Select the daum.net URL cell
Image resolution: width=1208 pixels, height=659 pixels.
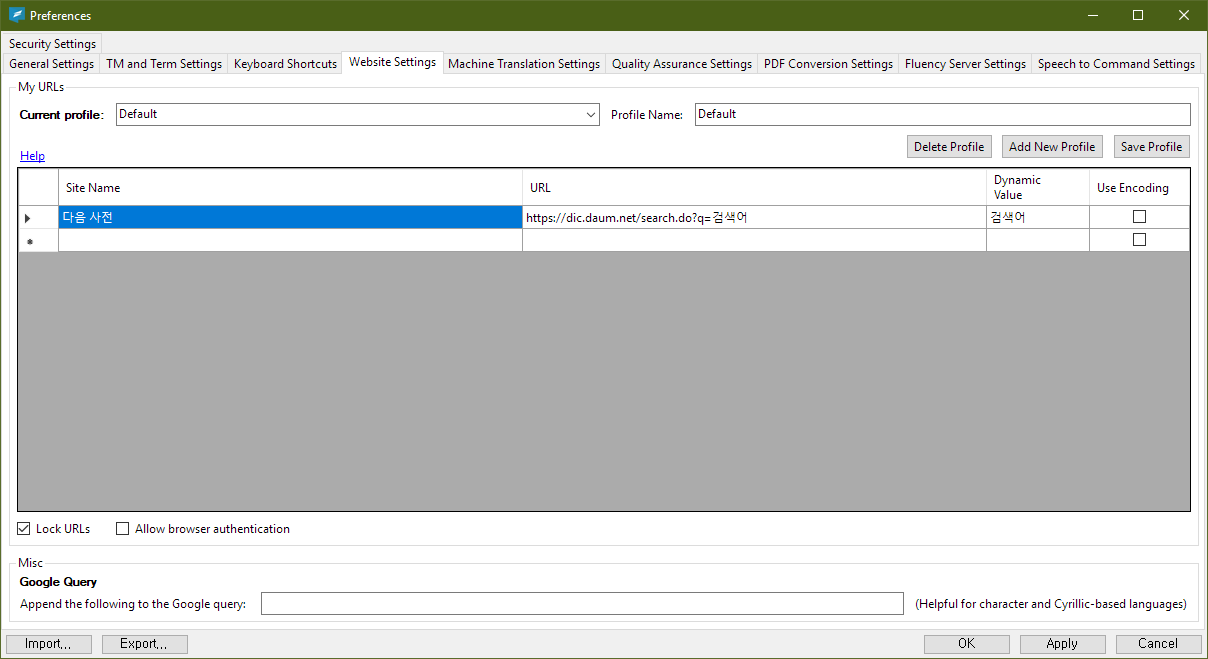[753, 218]
